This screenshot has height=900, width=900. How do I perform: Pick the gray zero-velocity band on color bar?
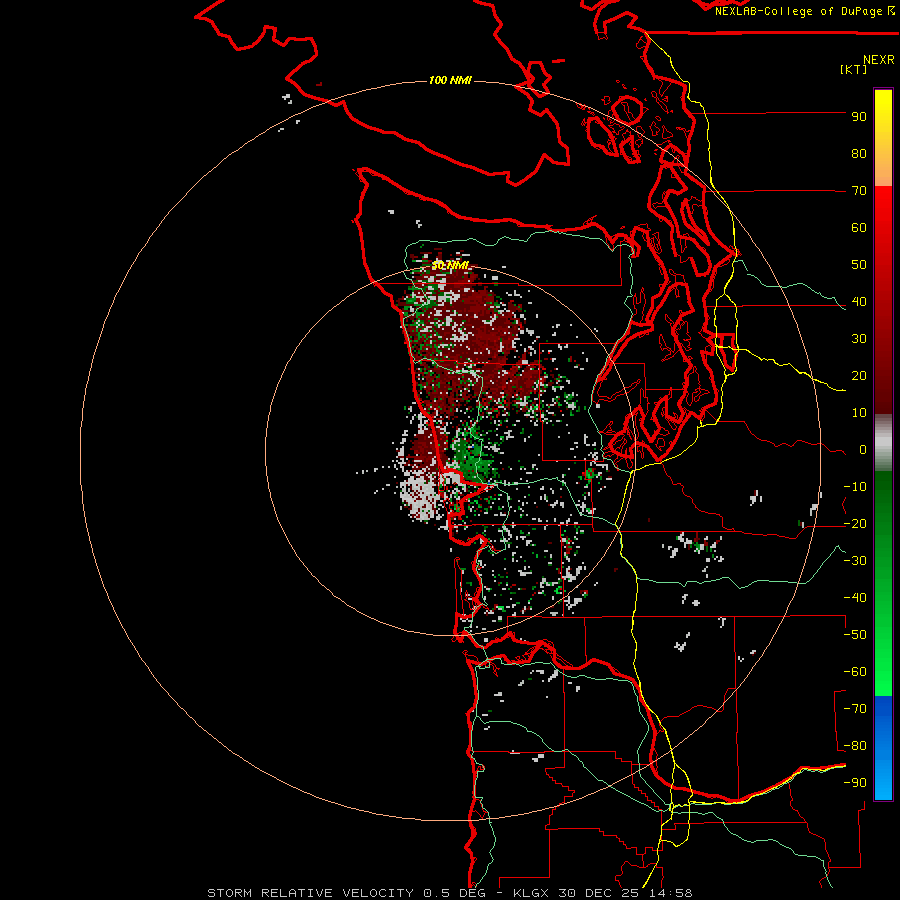click(x=883, y=443)
